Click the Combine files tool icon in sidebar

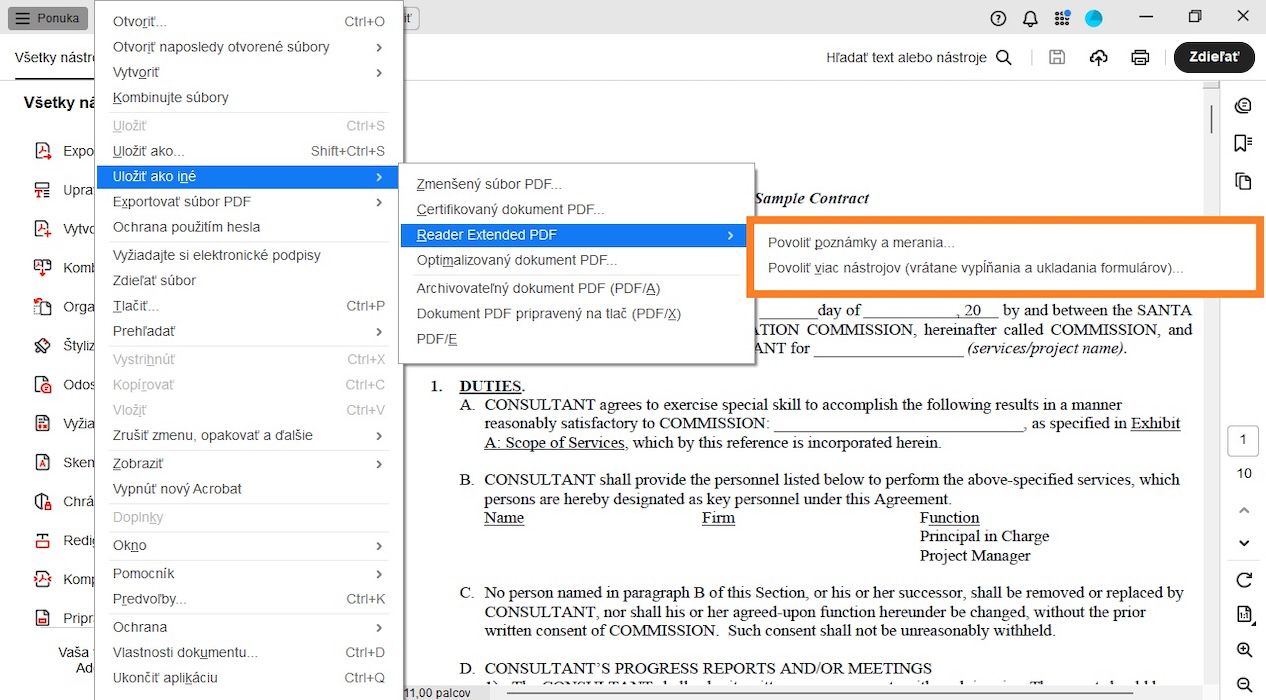43,267
